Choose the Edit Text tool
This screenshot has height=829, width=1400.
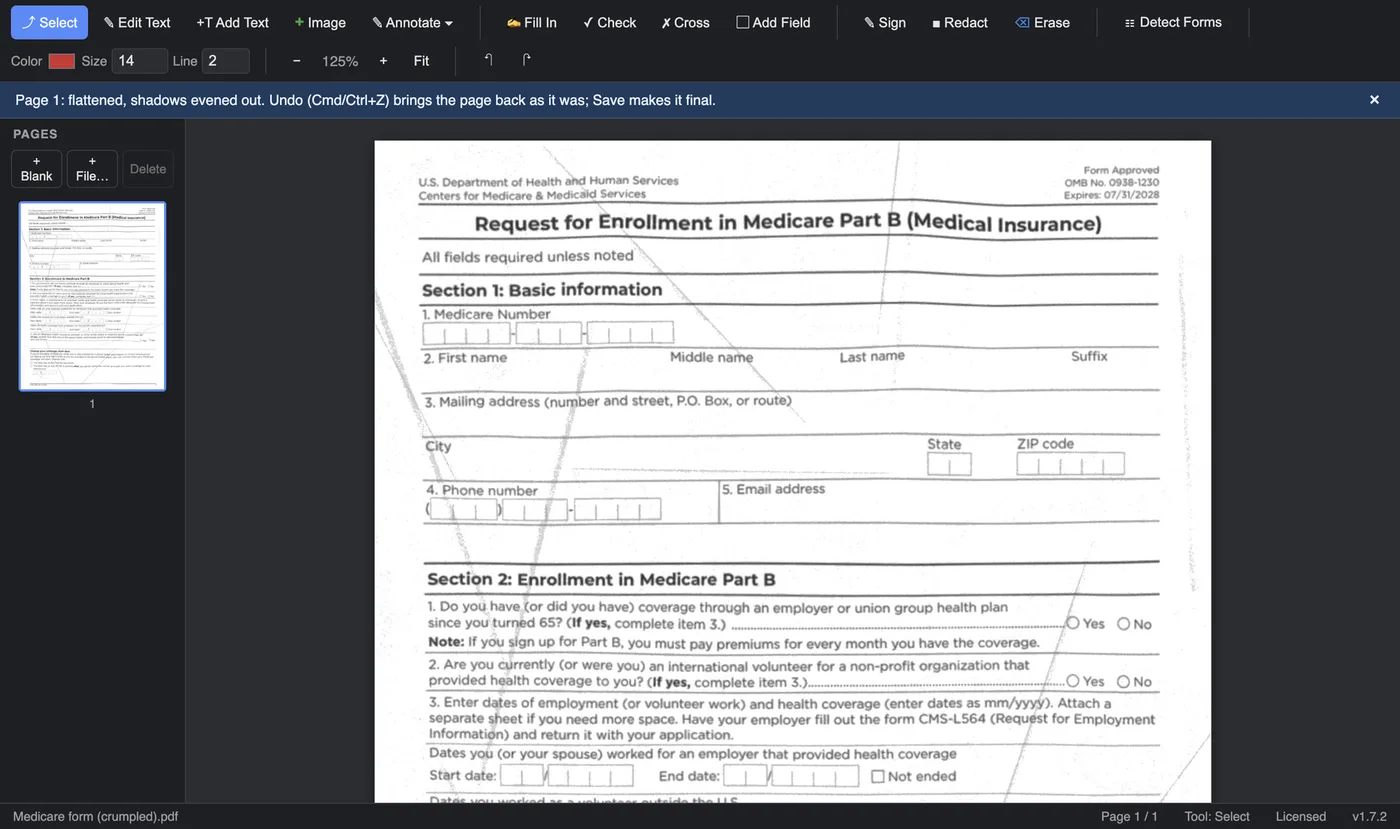[137, 22]
